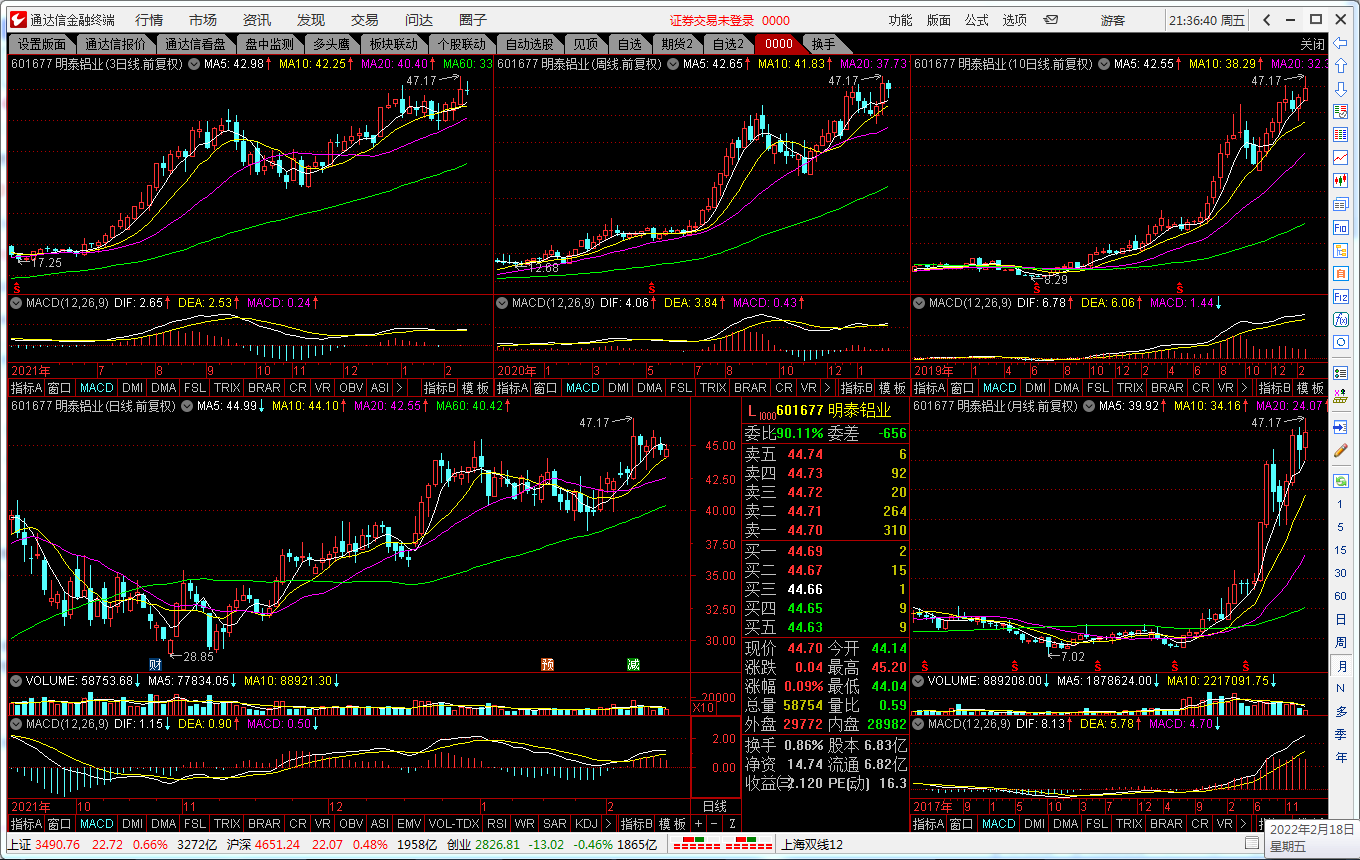Select the 周 weekly period in sidebar

click(x=1341, y=642)
